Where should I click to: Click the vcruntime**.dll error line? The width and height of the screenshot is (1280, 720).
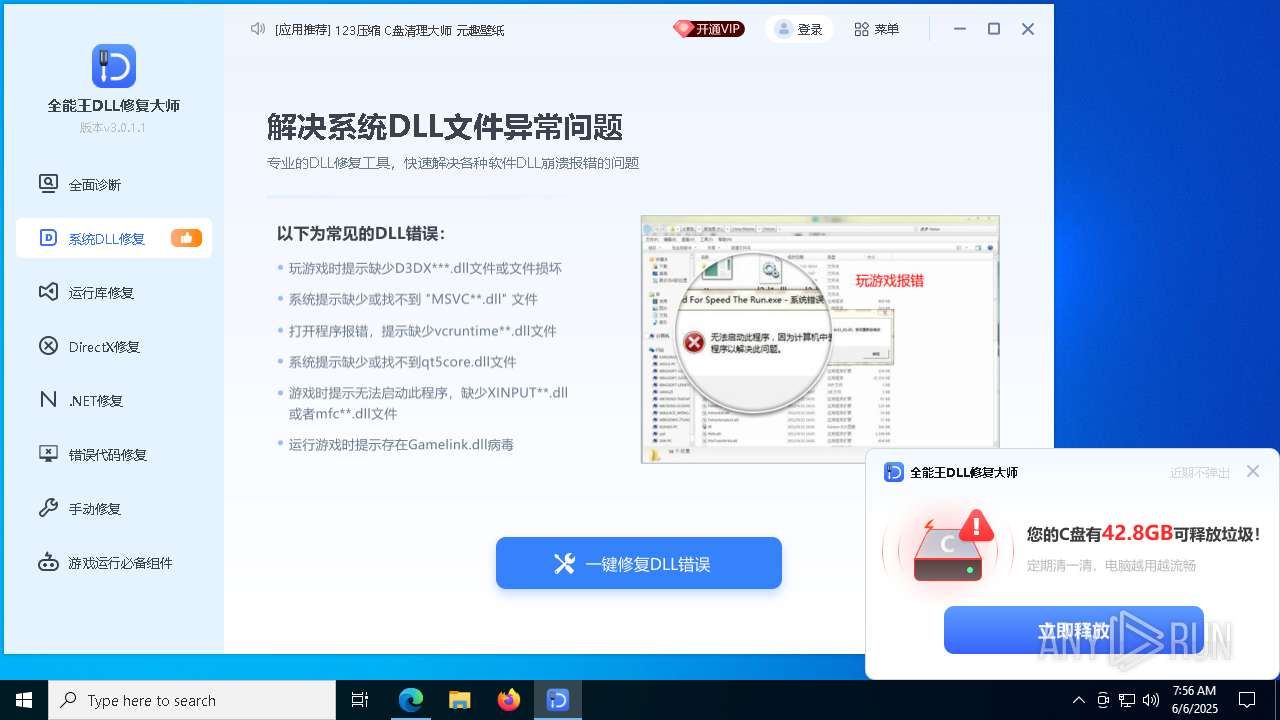(422, 331)
